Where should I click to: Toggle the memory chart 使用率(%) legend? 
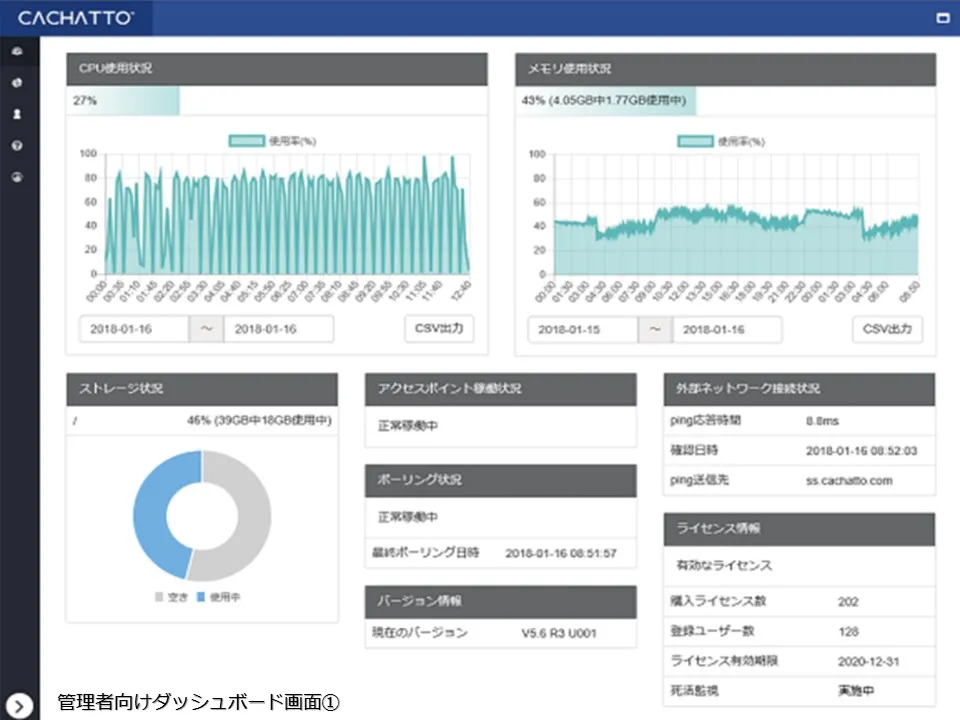point(721,141)
